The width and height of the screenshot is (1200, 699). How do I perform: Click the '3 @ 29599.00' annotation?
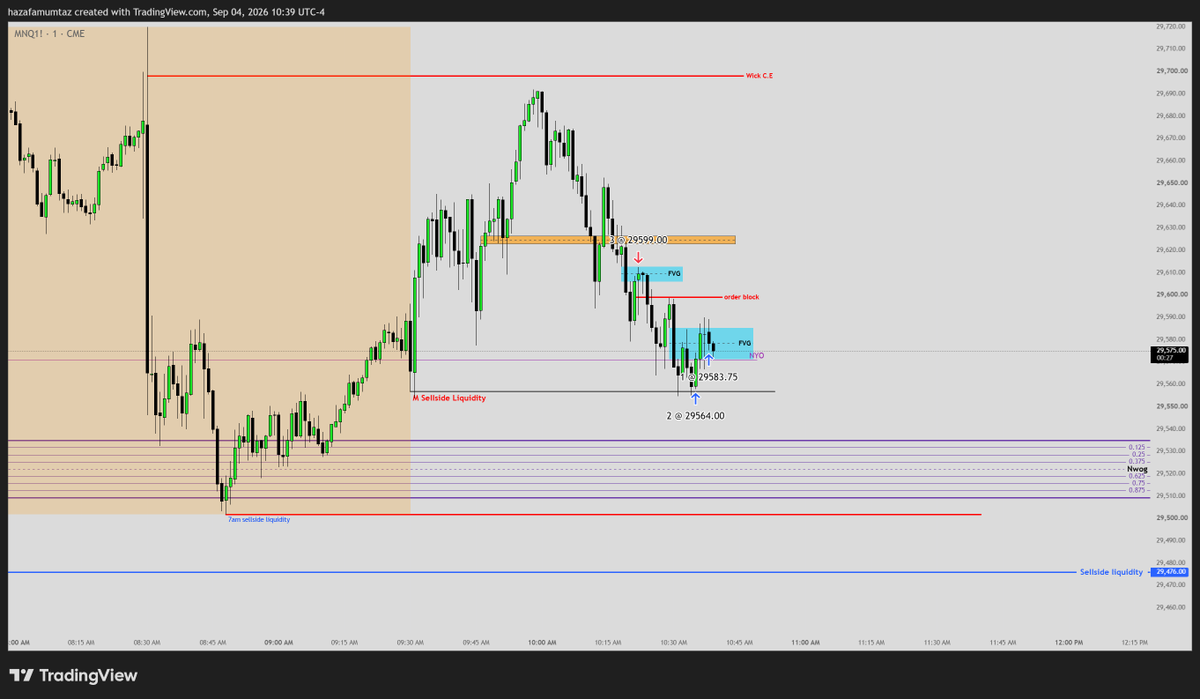coord(638,240)
